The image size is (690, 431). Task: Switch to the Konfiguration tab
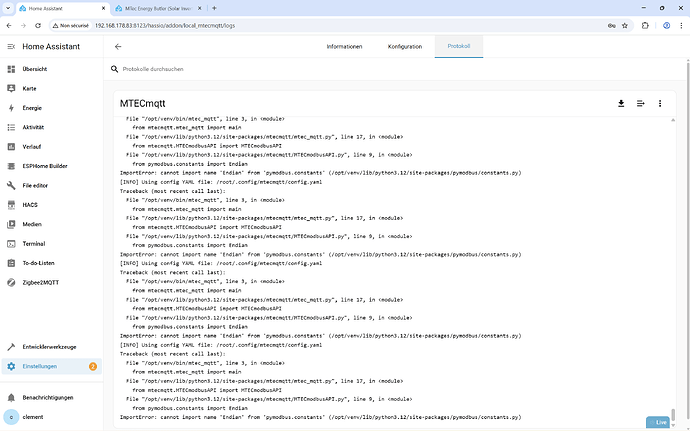coord(404,47)
